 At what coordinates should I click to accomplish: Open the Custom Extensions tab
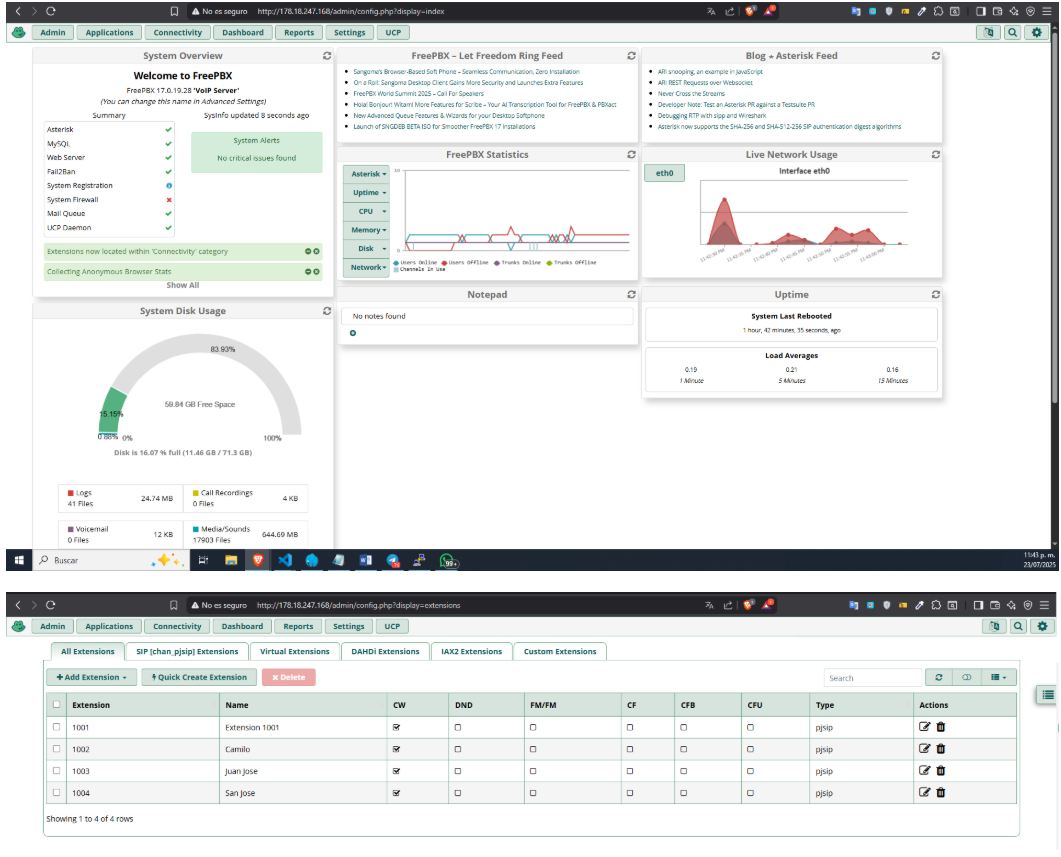[560, 652]
